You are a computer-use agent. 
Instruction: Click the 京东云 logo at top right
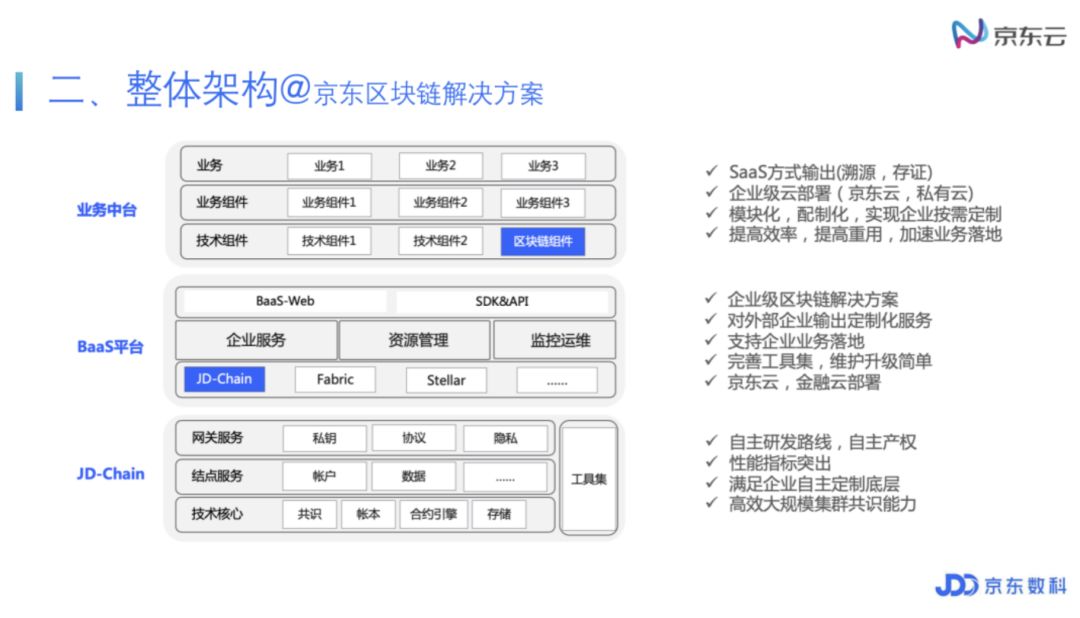(x=1009, y=34)
